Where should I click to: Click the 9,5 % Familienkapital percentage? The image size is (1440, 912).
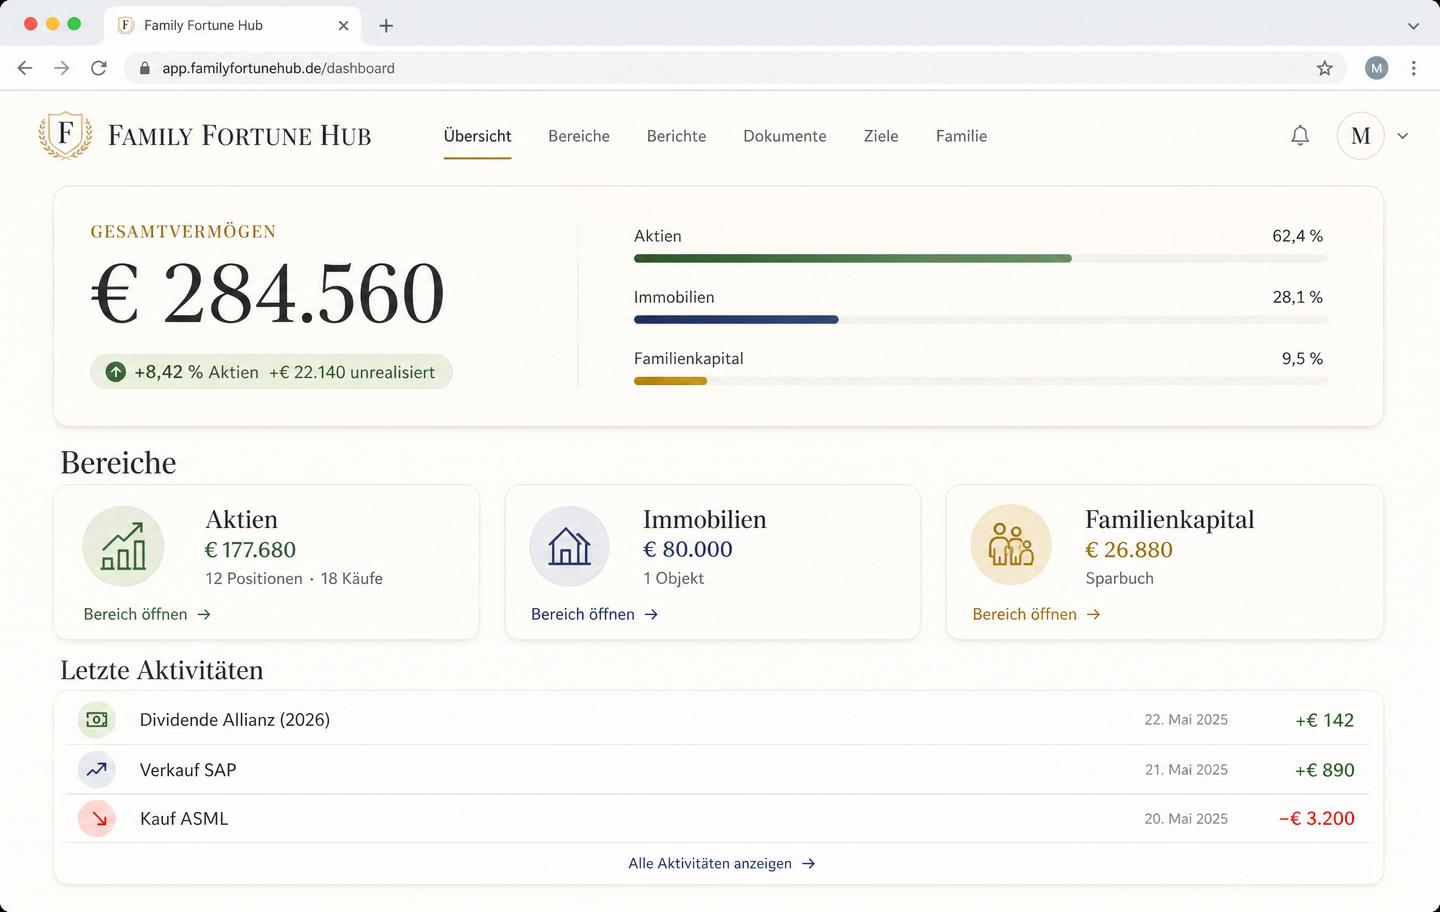pos(1302,358)
